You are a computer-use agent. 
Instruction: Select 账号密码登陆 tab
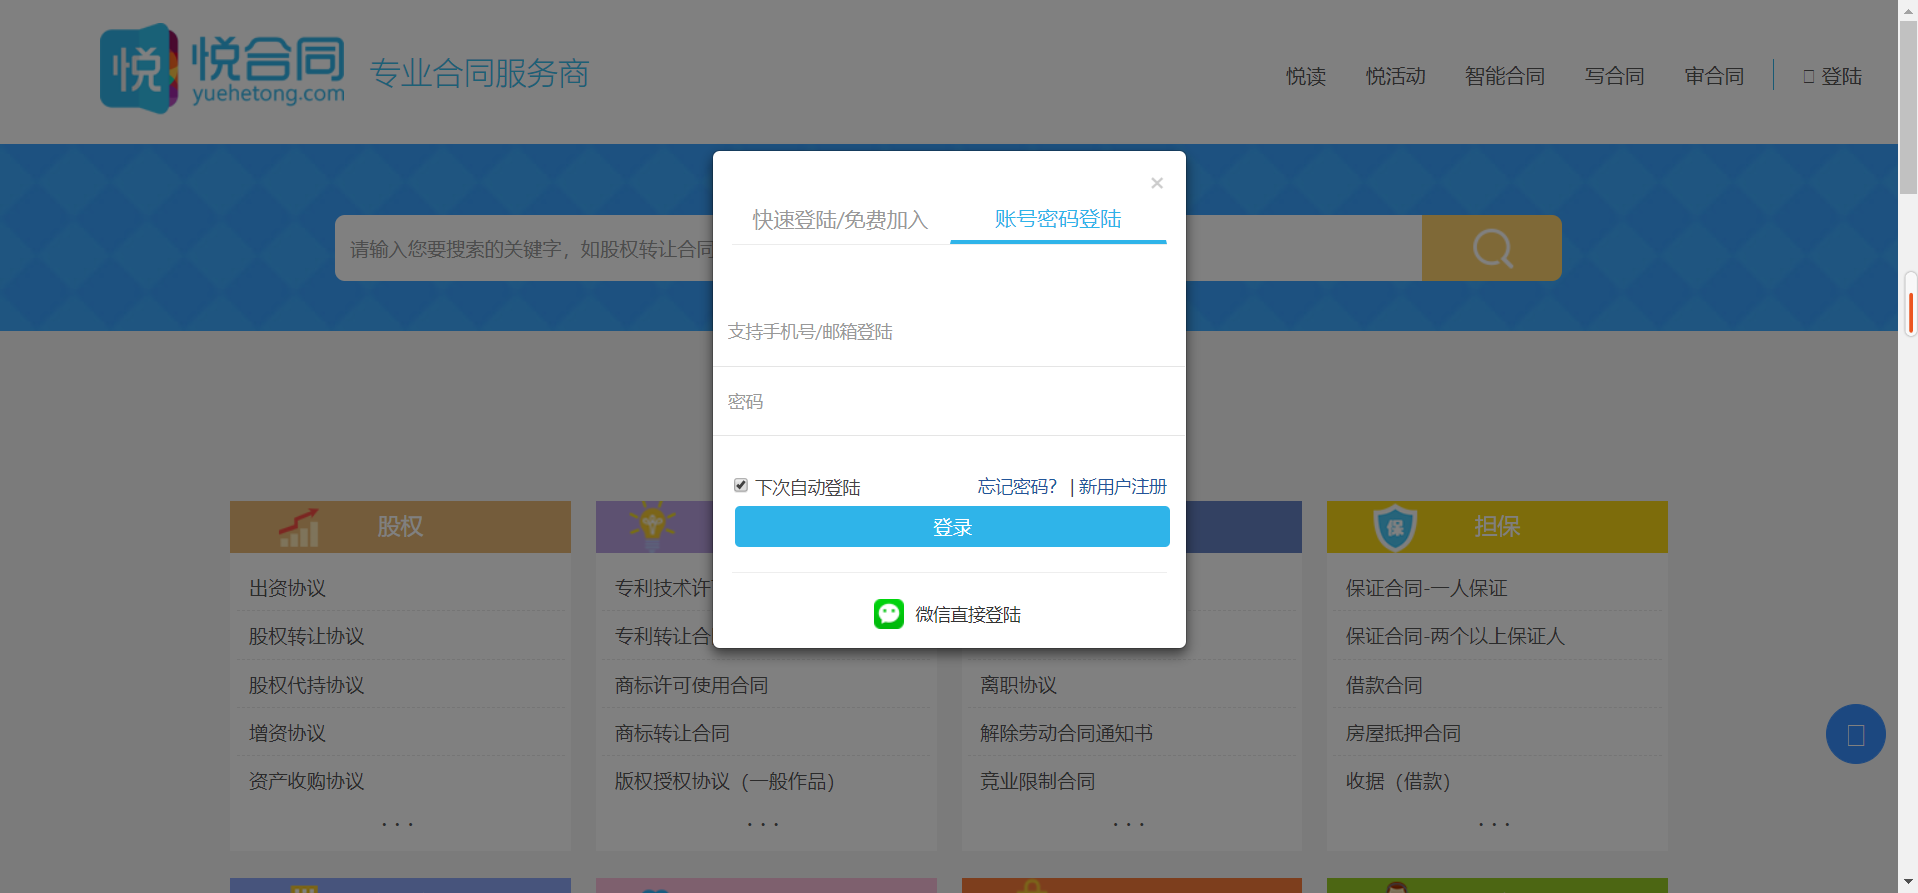[x=1058, y=219]
